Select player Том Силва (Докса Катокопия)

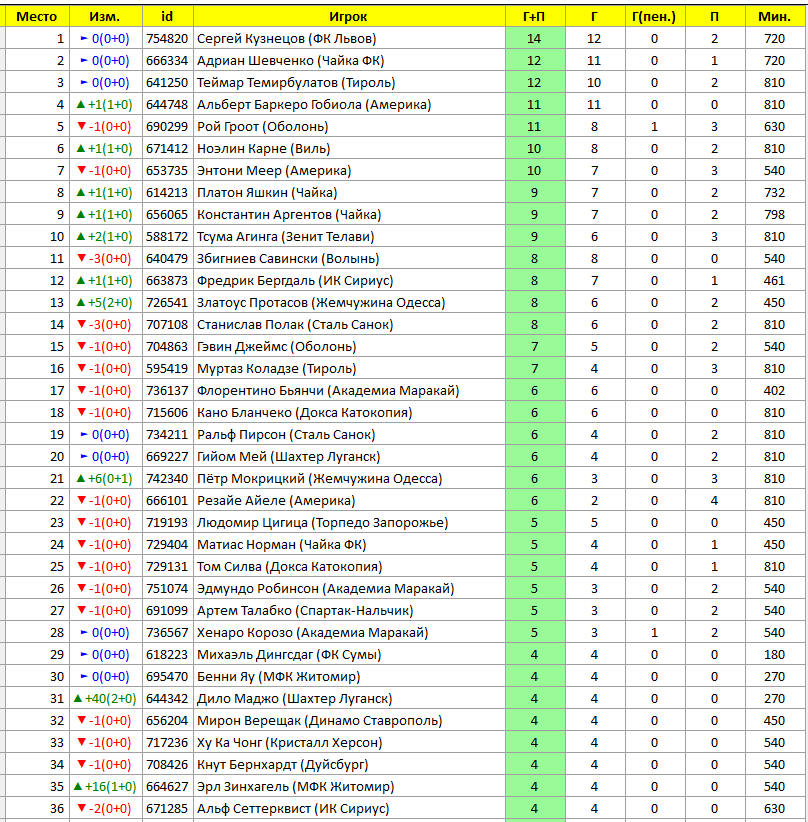(289, 567)
